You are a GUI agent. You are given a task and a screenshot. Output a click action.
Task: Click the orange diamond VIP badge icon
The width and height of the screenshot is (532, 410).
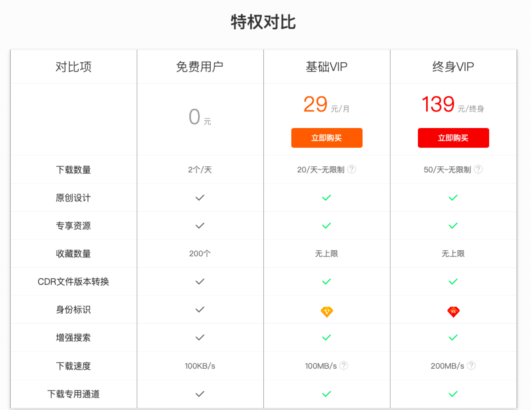(x=327, y=312)
